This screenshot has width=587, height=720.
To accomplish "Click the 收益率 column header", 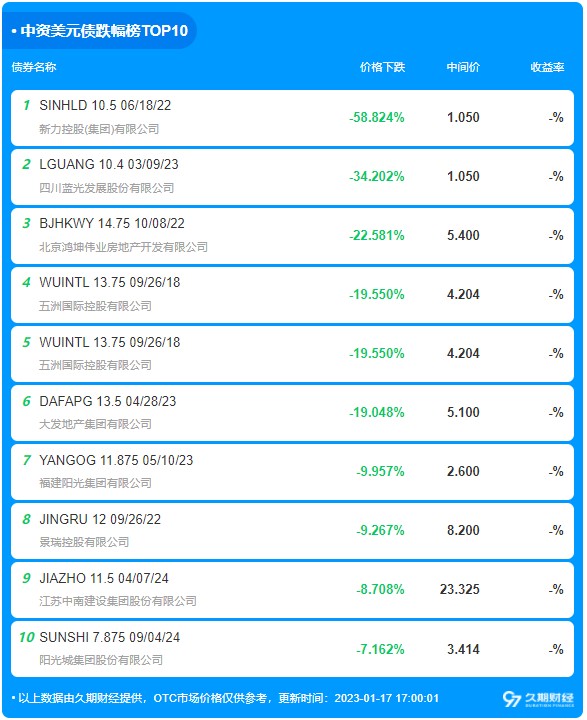I will [547, 67].
